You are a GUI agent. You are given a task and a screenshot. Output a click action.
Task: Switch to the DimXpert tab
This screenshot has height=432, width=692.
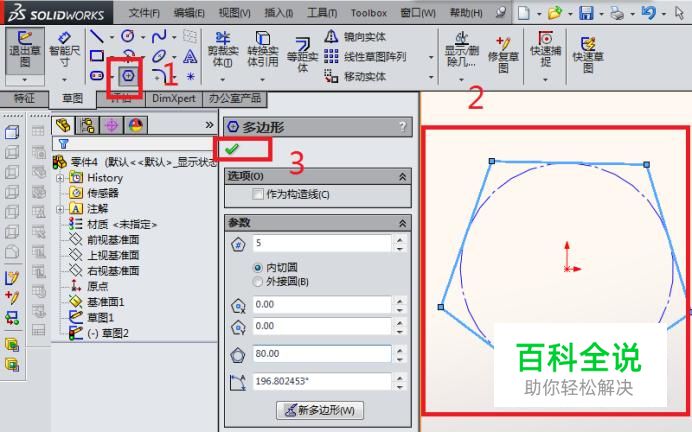point(173,98)
